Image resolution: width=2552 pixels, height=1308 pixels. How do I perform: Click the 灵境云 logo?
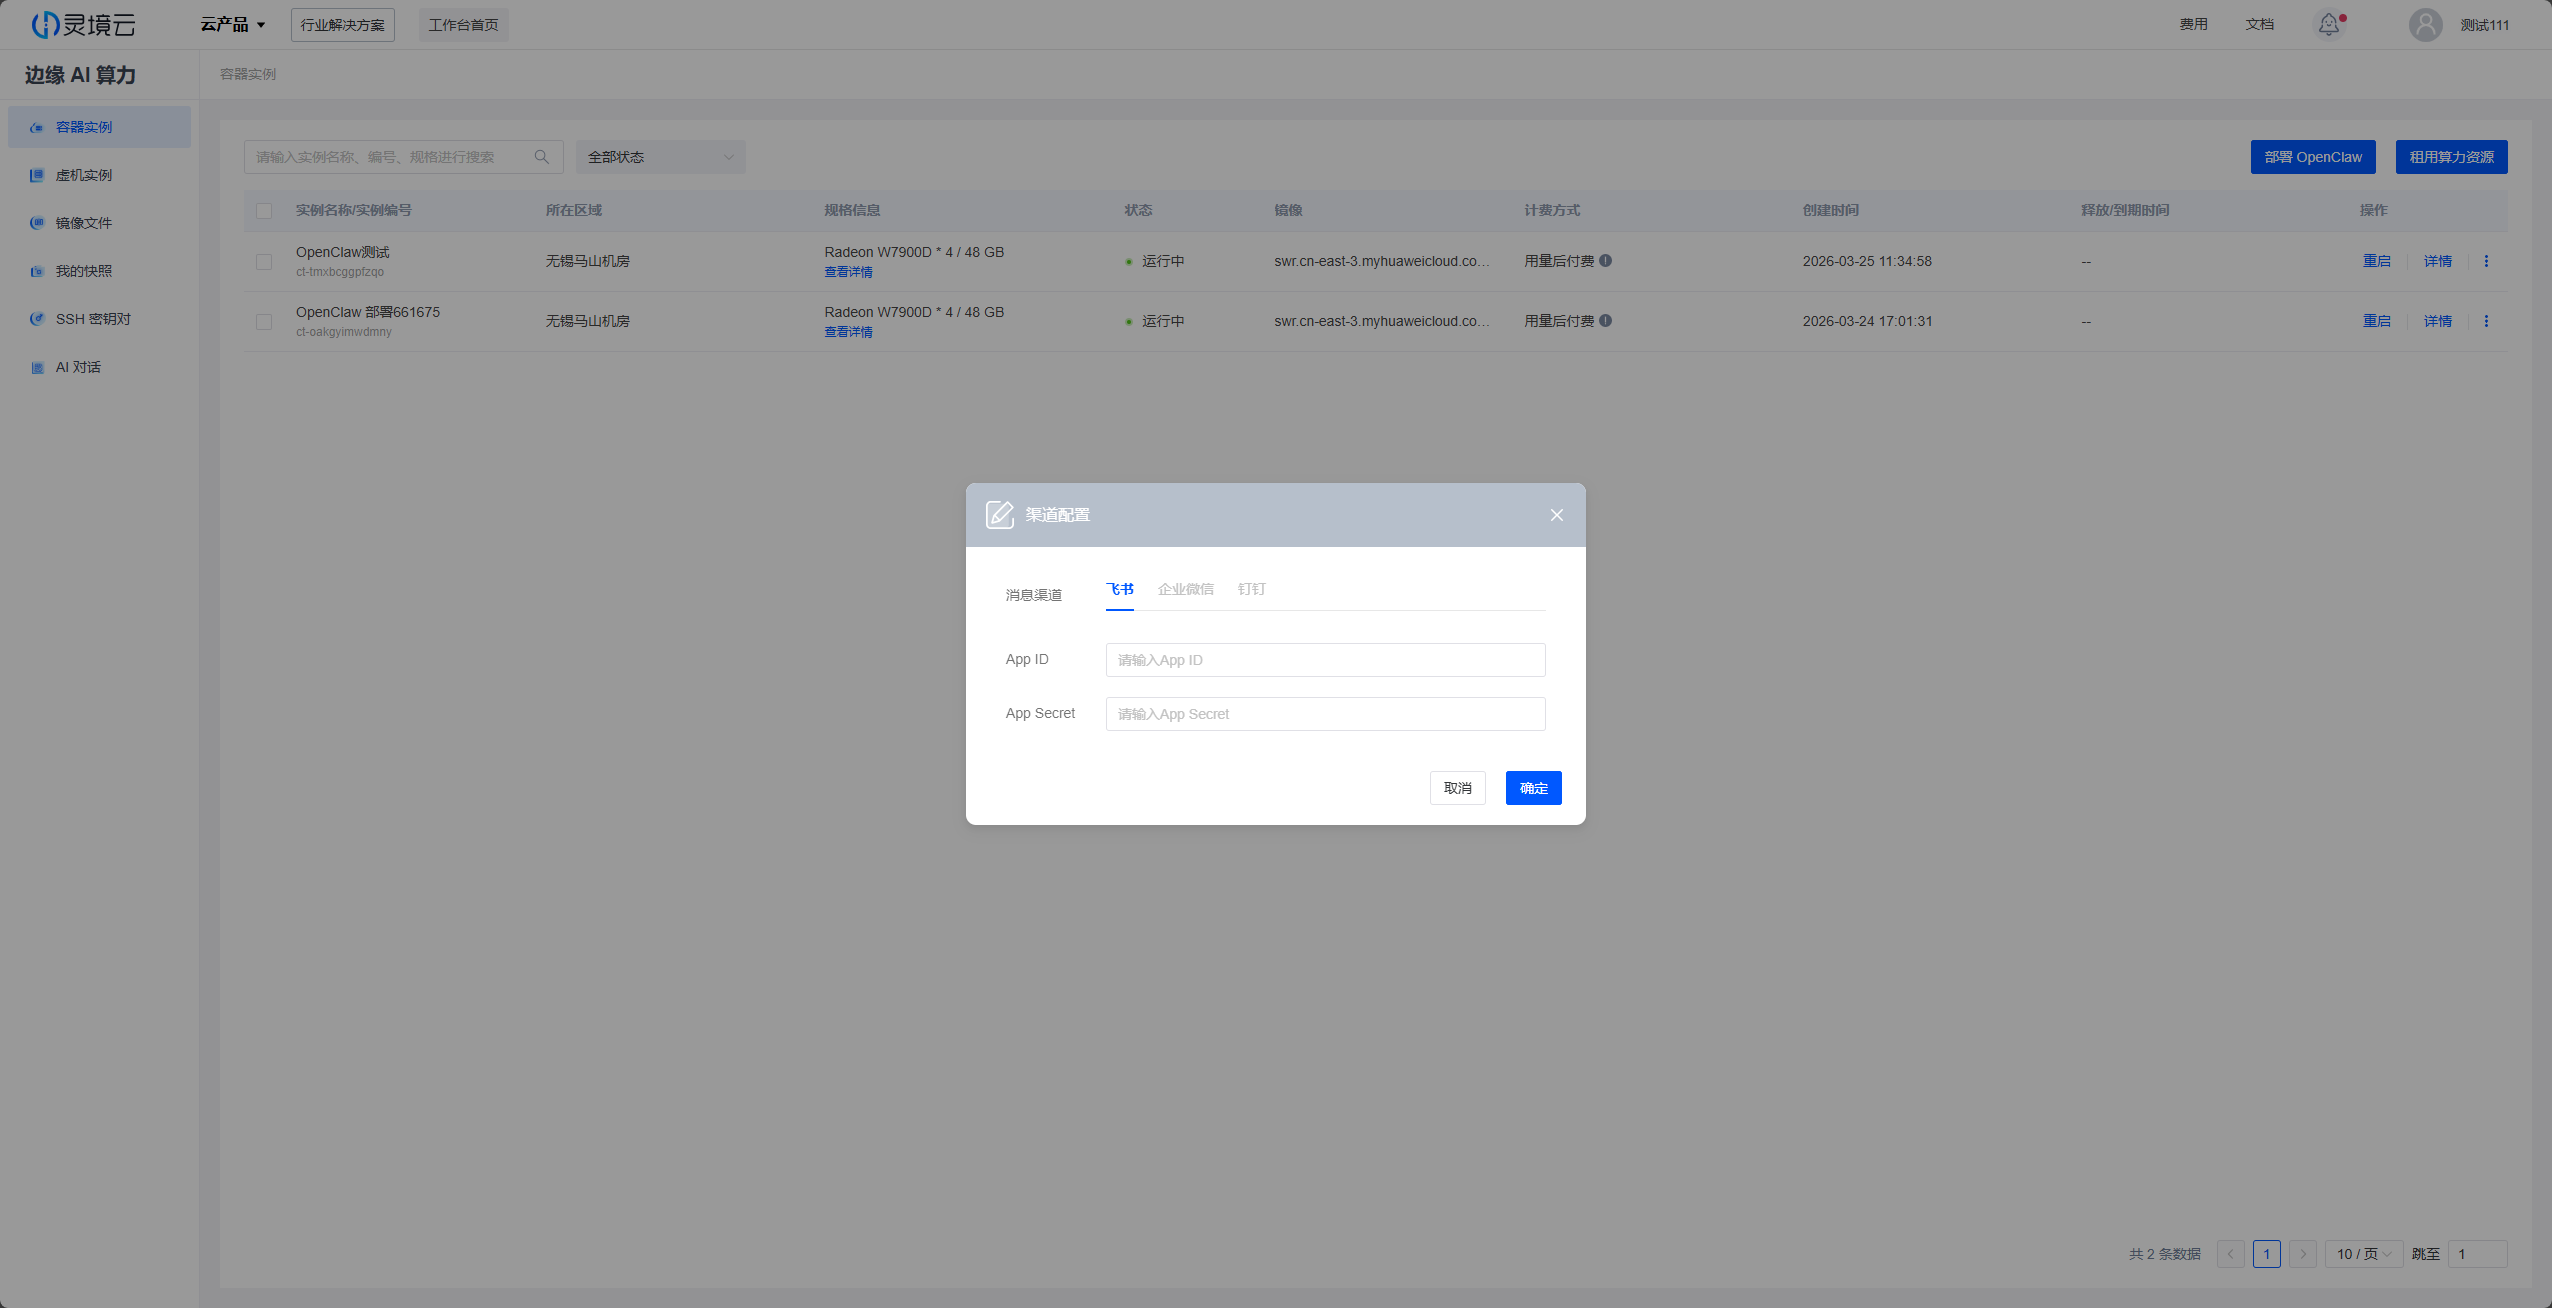84,24
